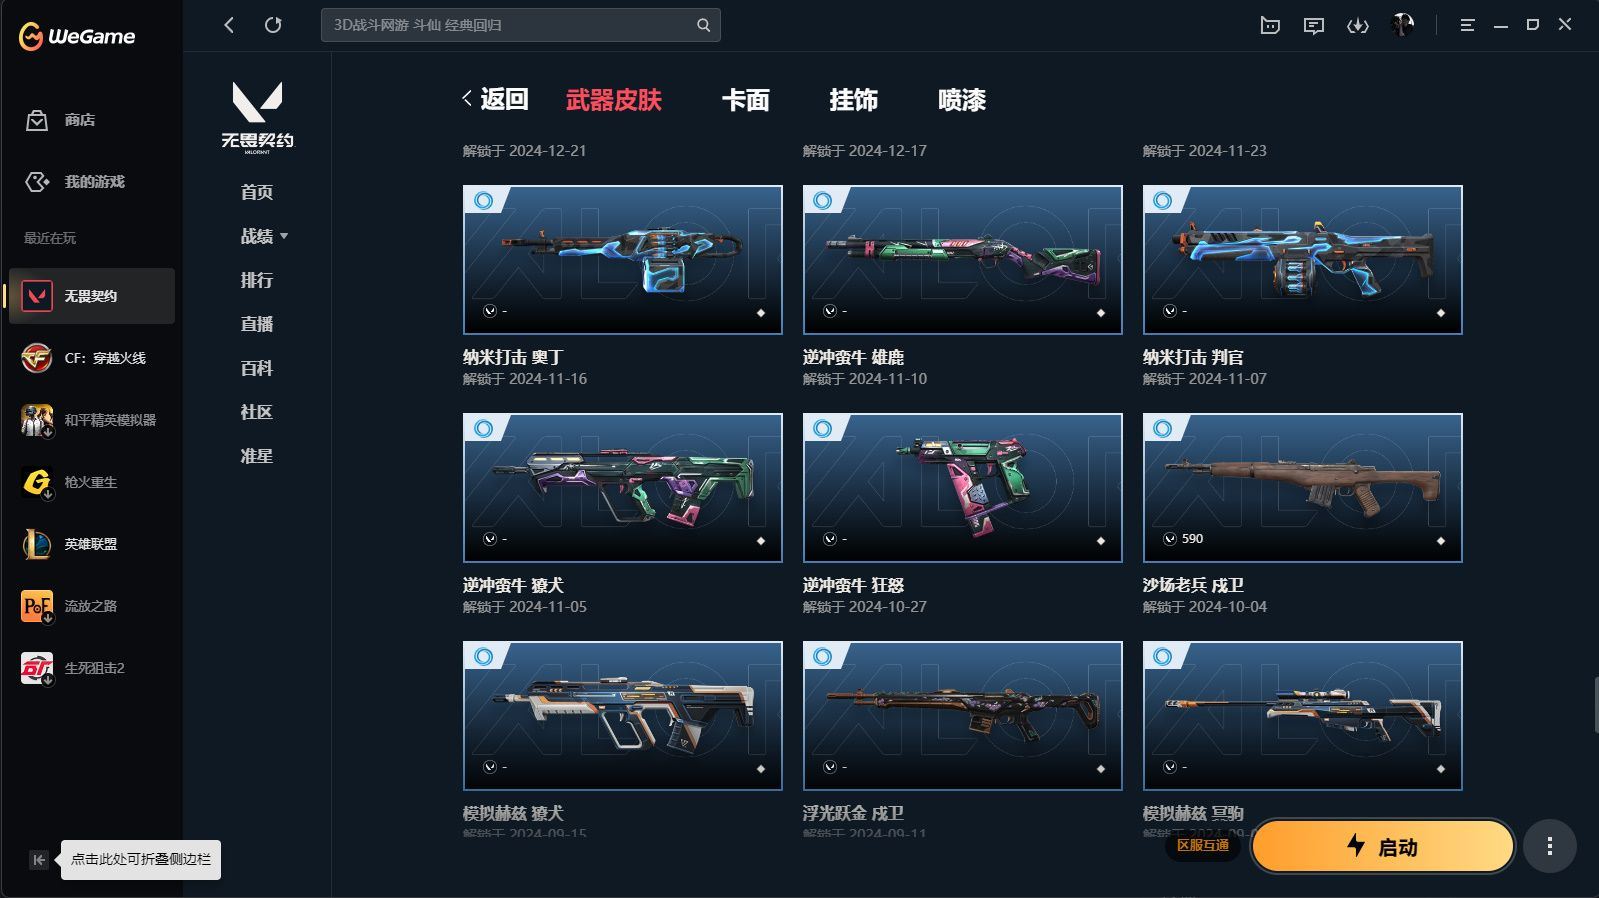The width and height of the screenshot is (1599, 898).
Task: Refresh the page with the reload icon
Action: [x=273, y=25]
